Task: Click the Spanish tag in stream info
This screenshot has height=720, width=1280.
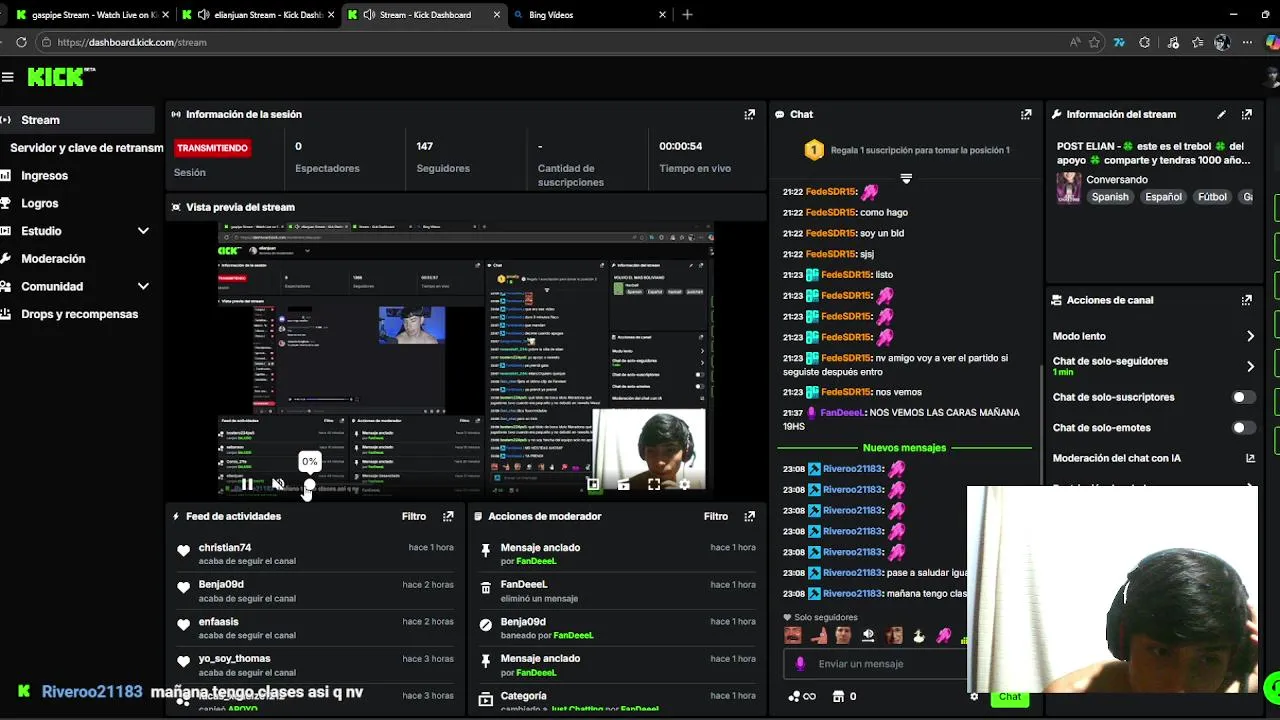Action: tap(1110, 197)
